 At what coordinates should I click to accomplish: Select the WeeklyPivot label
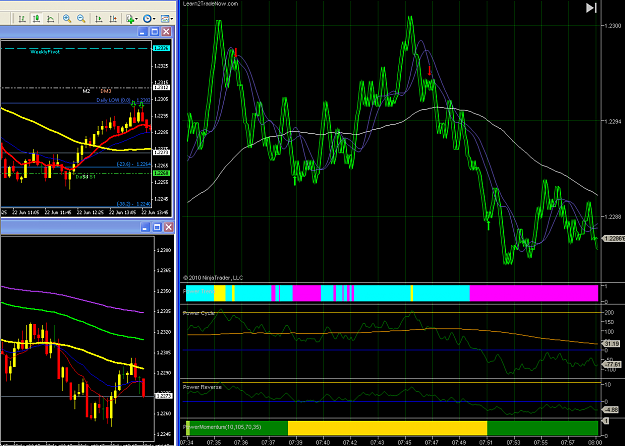[x=45, y=52]
